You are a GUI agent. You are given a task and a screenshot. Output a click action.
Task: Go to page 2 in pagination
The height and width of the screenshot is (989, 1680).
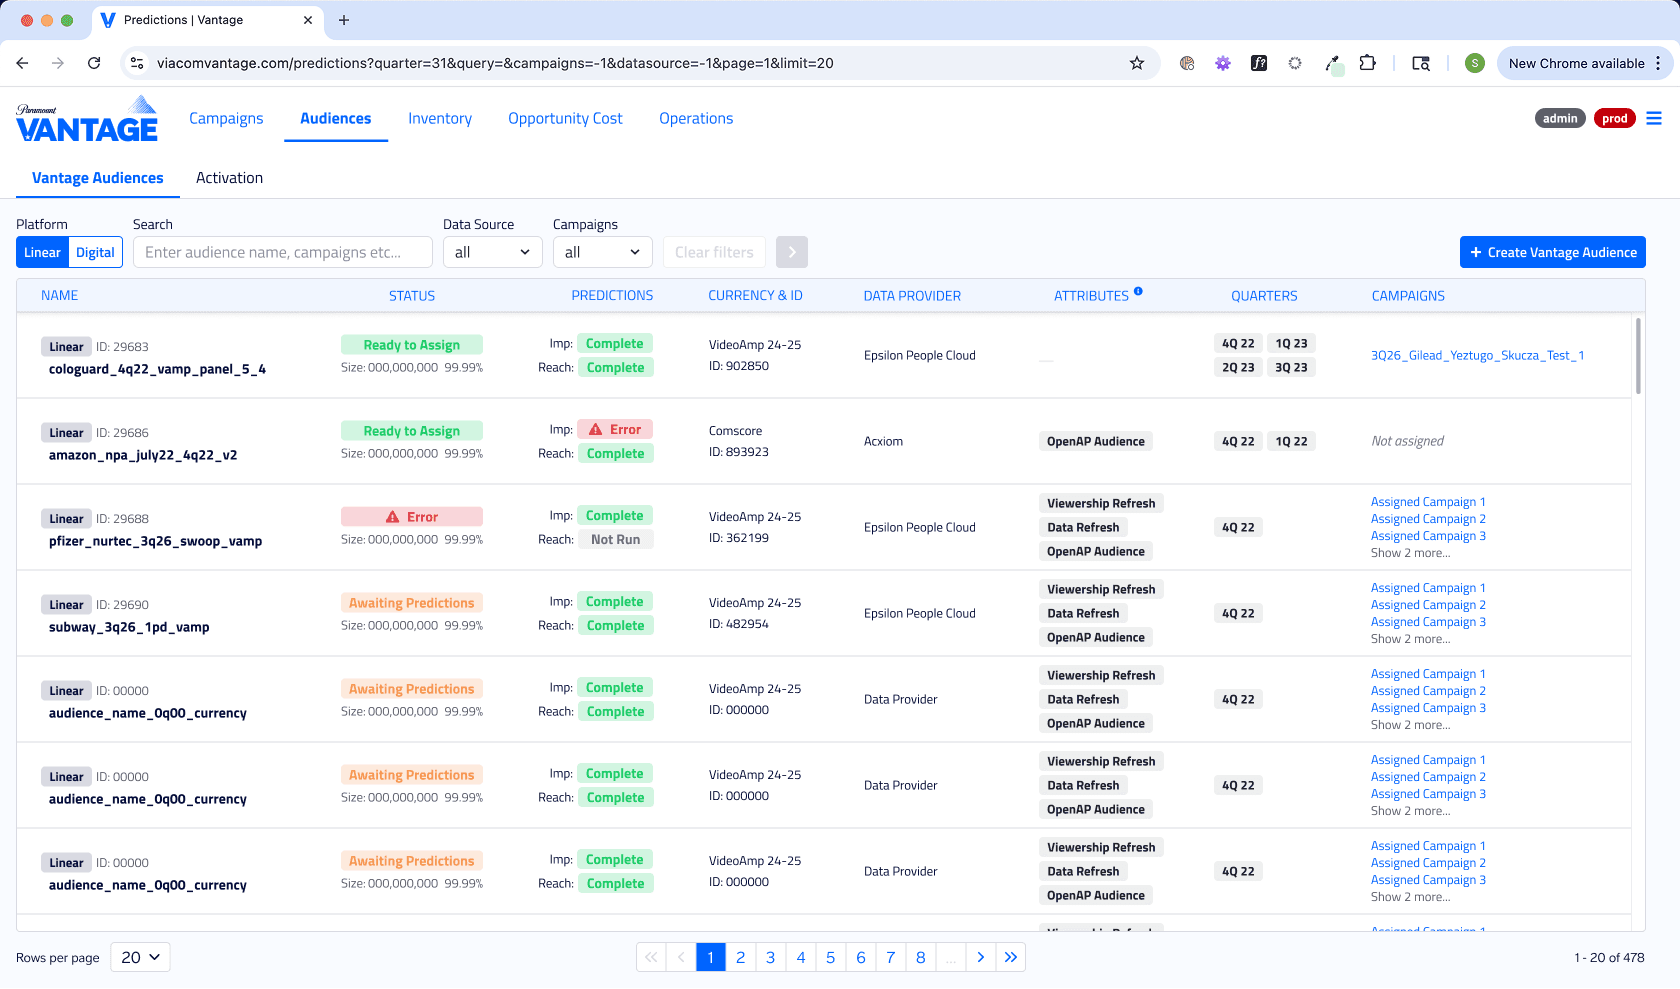[741, 957]
